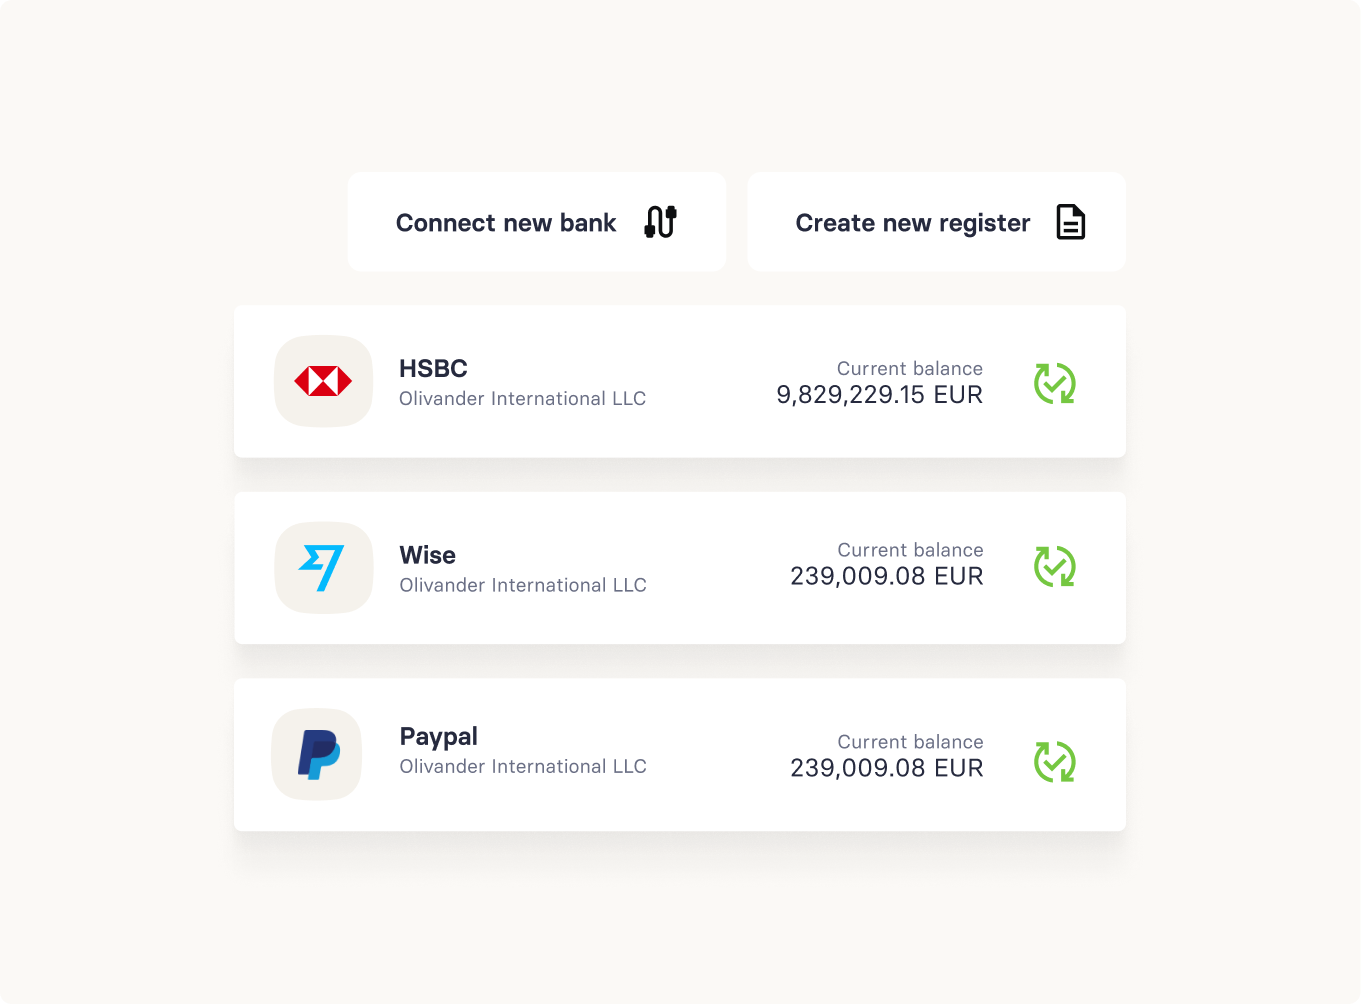Viewport: 1361px width, 1004px height.
Task: Click the document icon in Create new register
Action: (x=1070, y=222)
